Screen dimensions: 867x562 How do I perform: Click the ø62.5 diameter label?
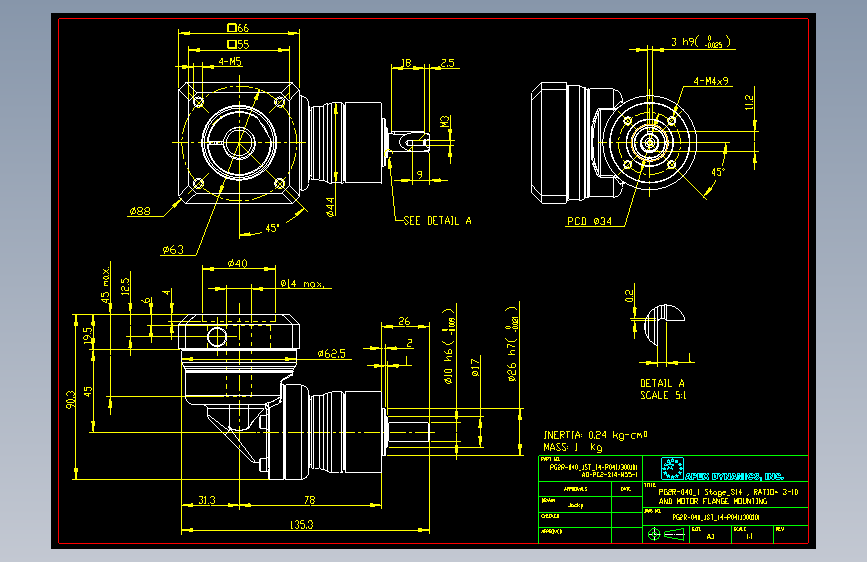click(331, 353)
